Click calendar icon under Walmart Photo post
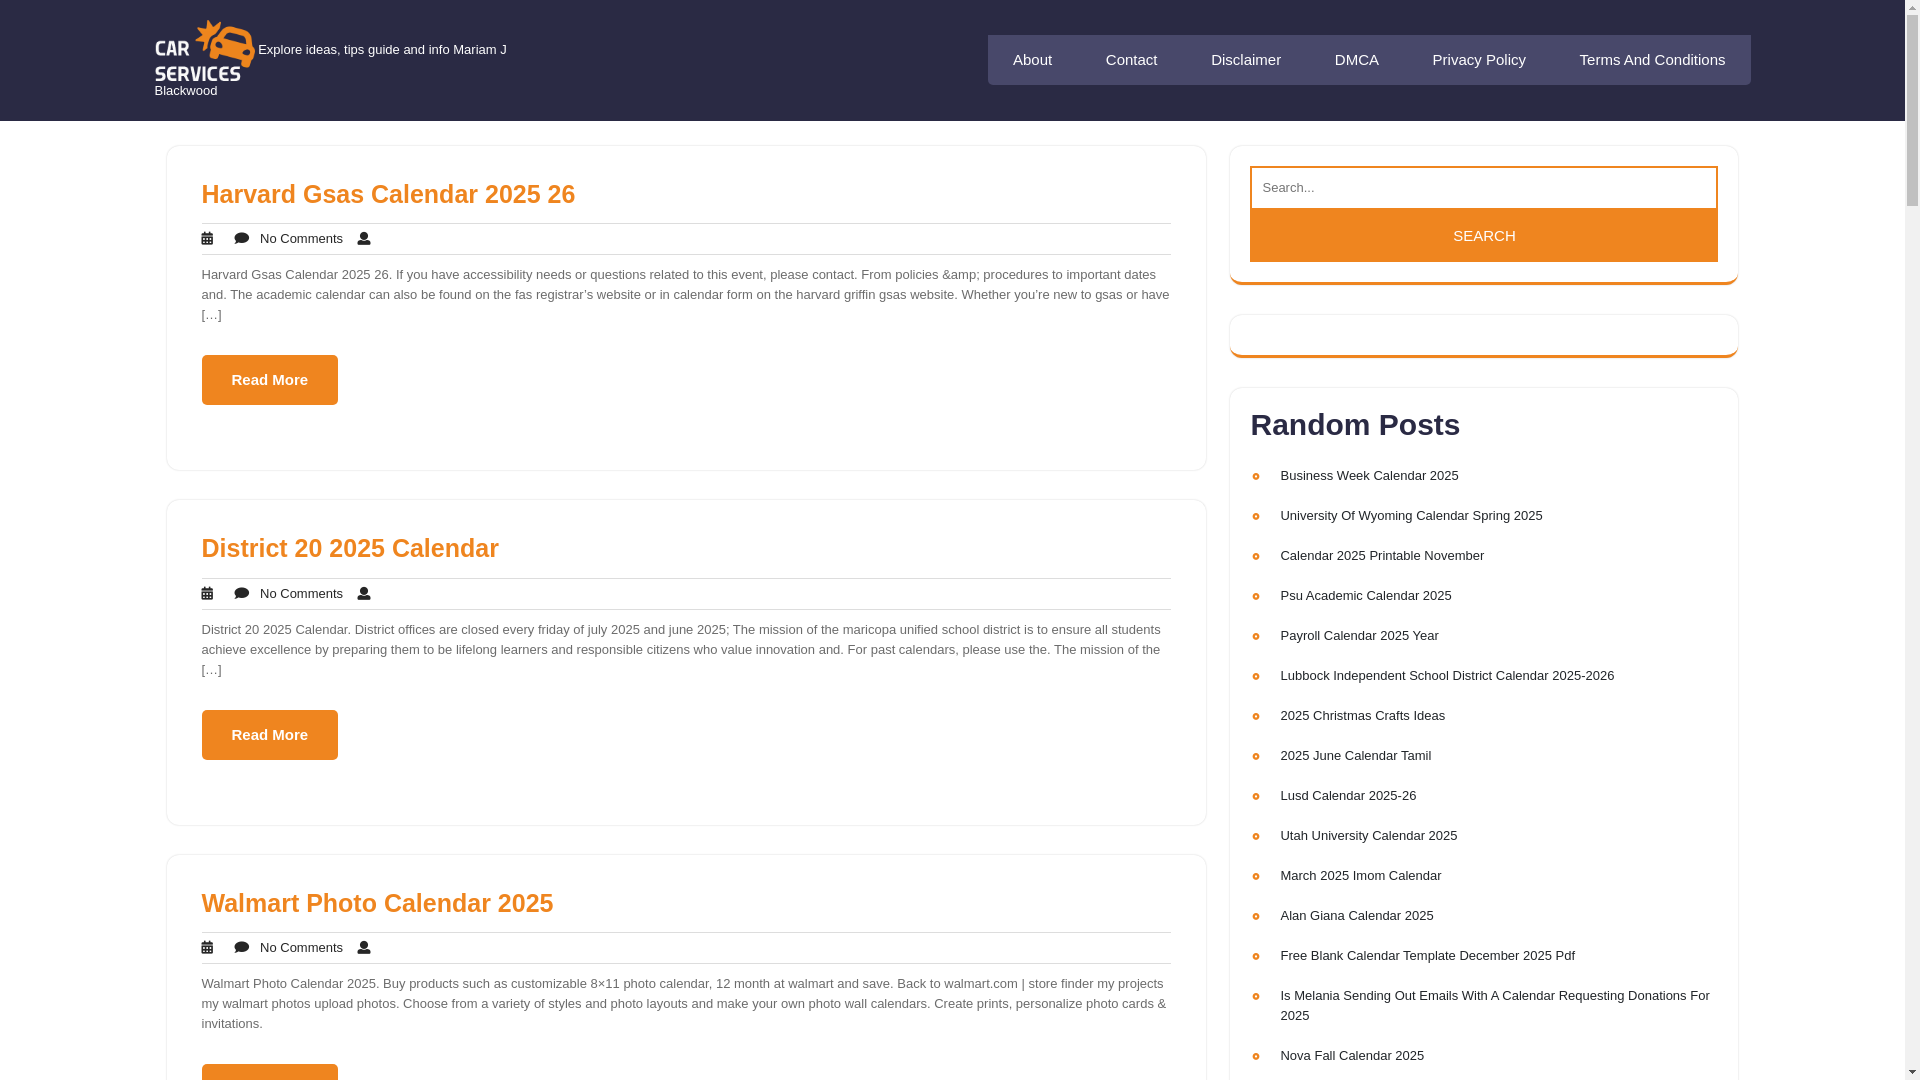The image size is (1920, 1080). pos(207,948)
